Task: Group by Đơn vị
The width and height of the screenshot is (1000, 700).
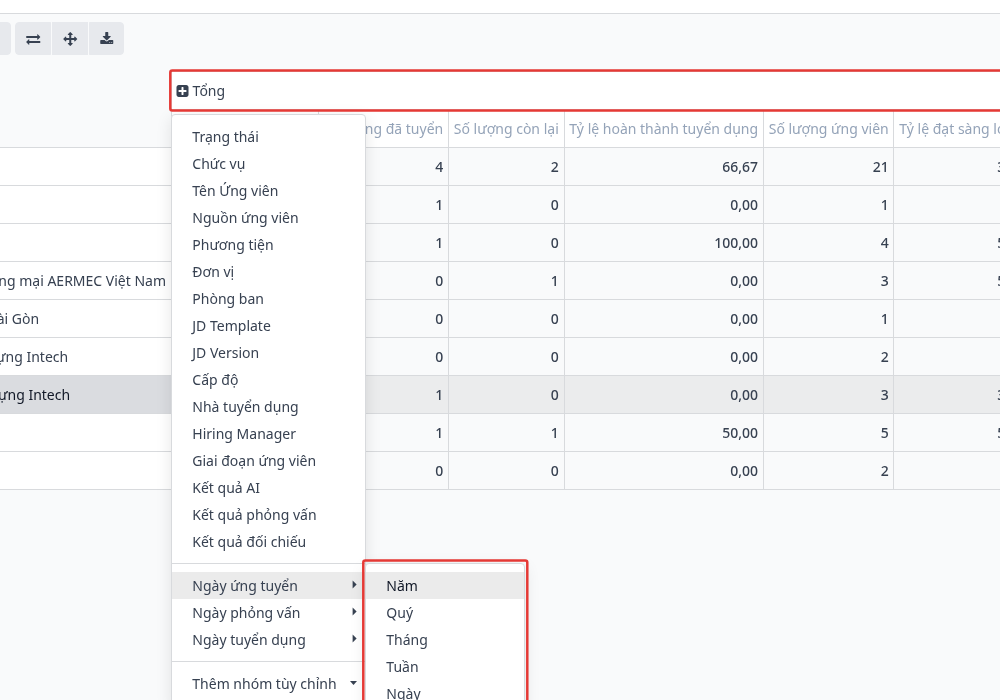Action: (x=268, y=272)
